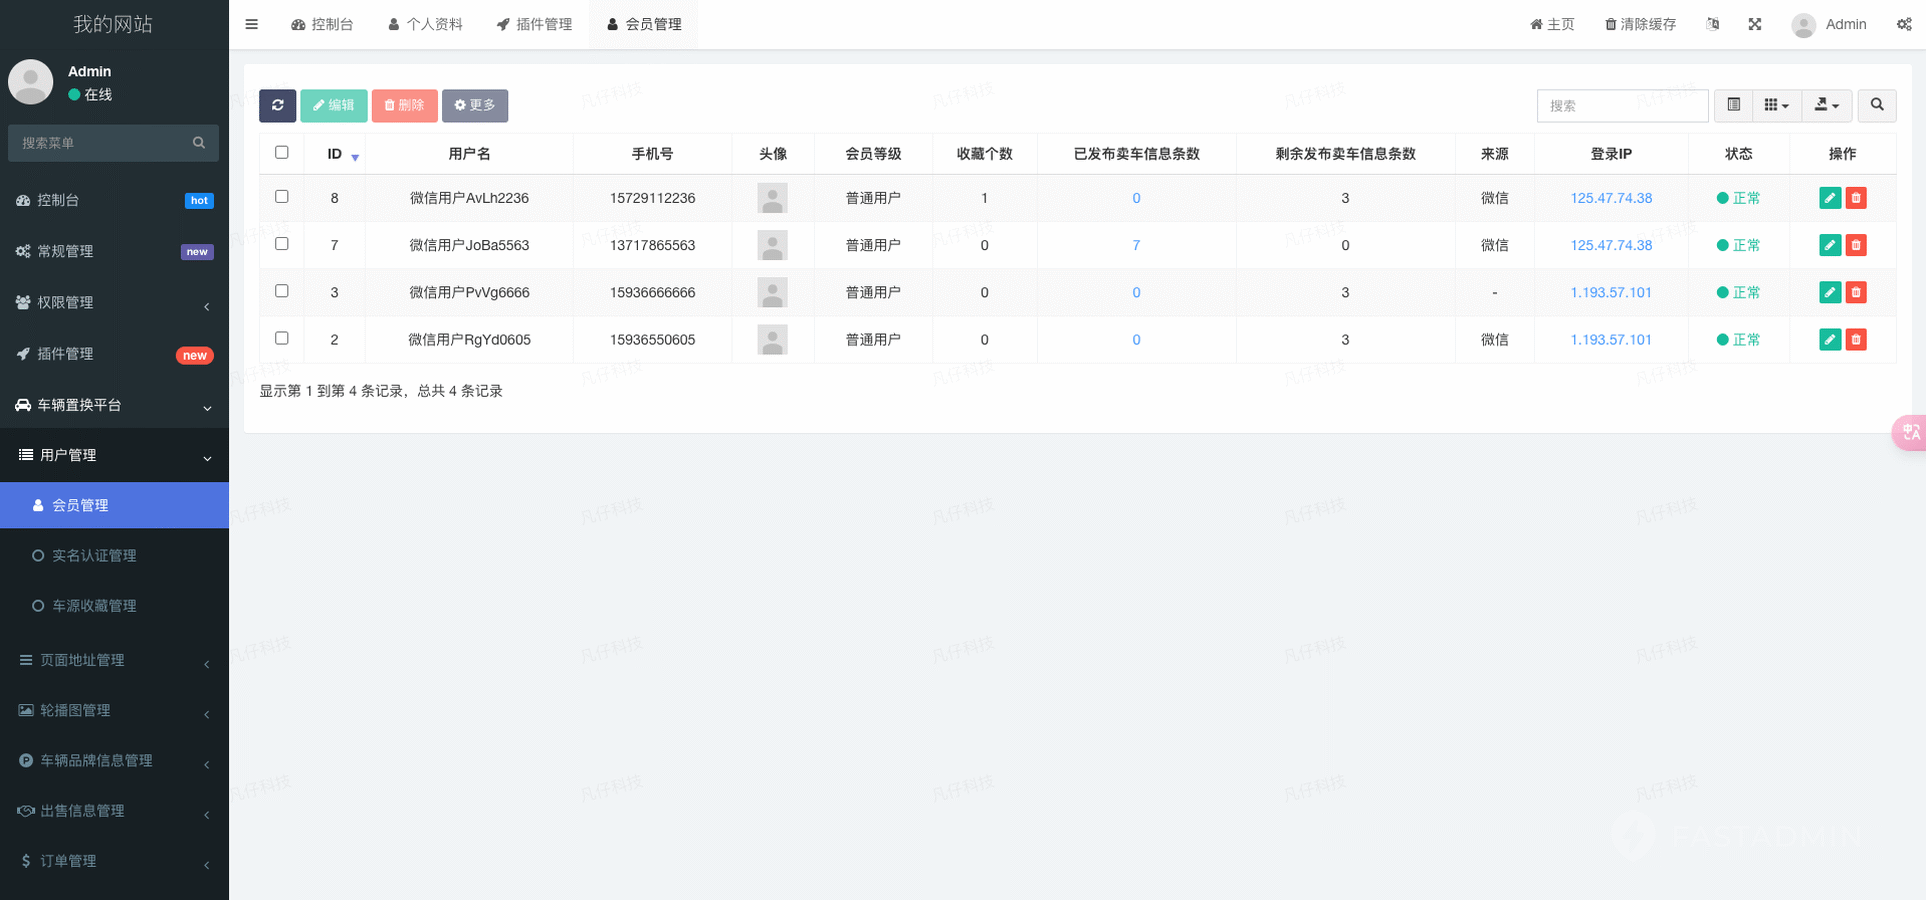Click the 更多 button

(x=475, y=105)
